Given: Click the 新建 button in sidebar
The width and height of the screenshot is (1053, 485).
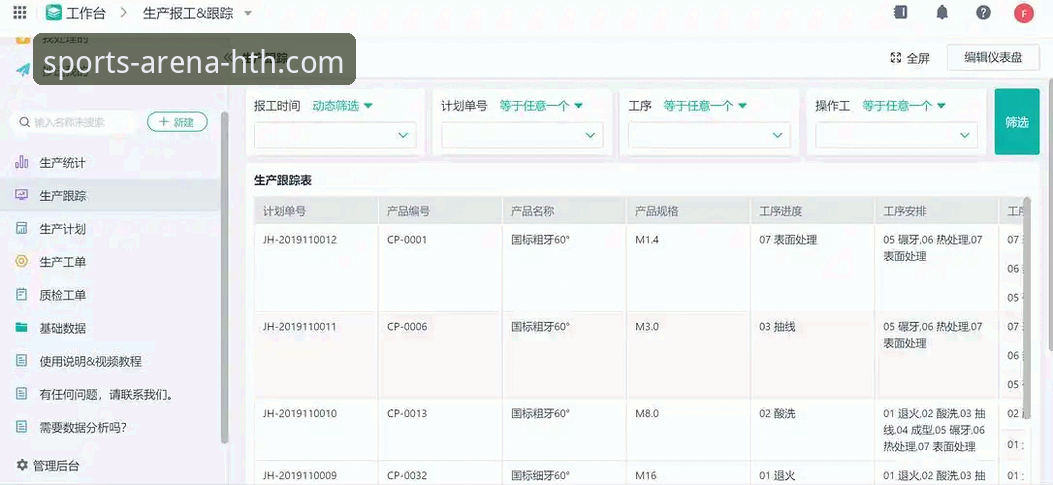Looking at the screenshot, I should coord(177,122).
